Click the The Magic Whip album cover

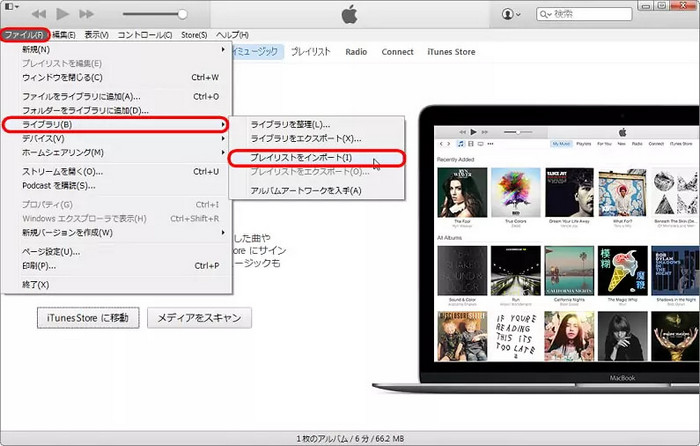click(623, 271)
